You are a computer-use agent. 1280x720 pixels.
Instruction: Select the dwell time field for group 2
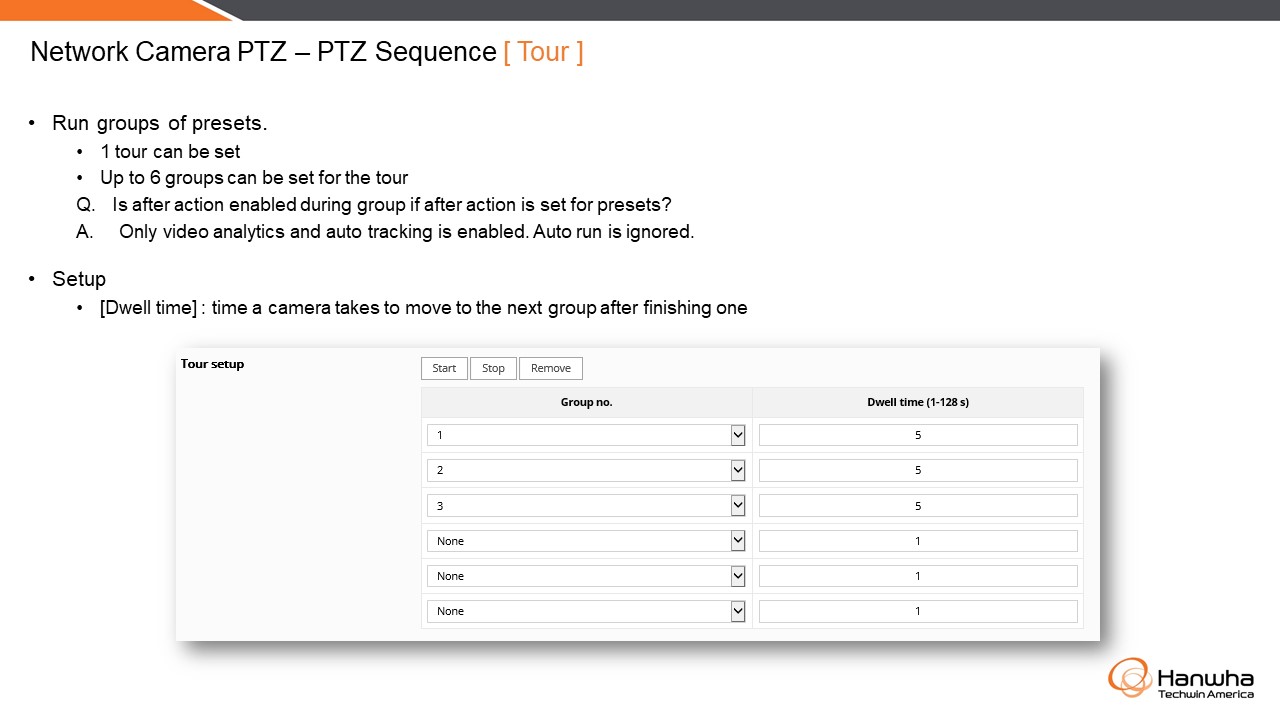coord(918,470)
